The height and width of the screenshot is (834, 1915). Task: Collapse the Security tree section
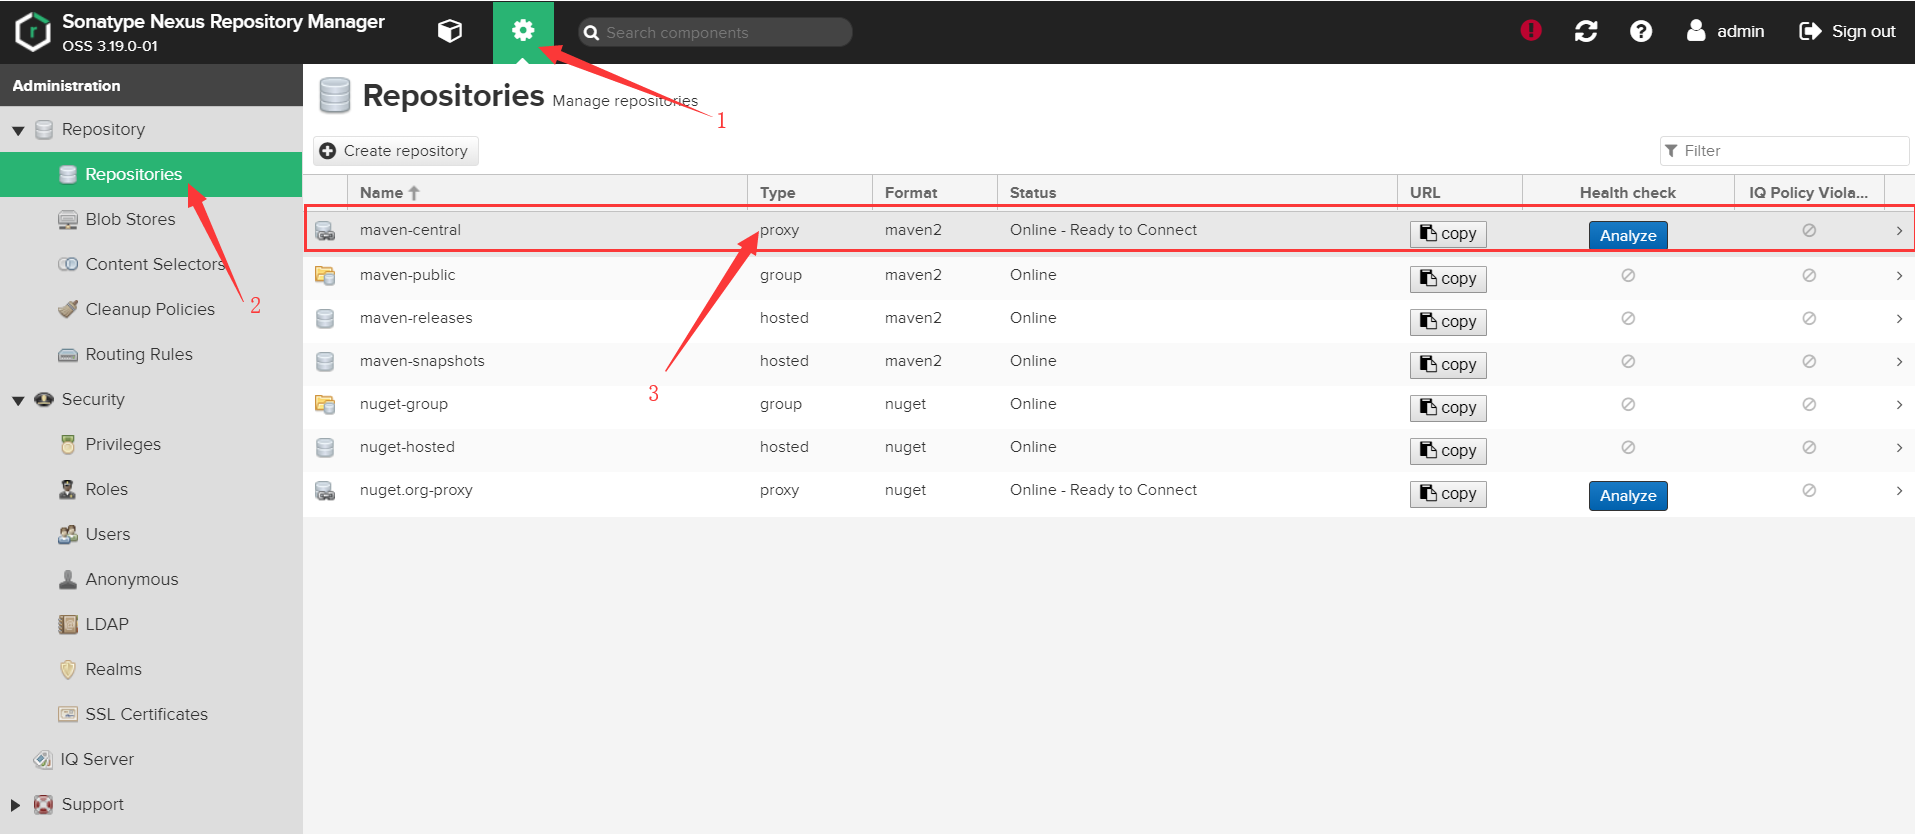click(x=18, y=400)
